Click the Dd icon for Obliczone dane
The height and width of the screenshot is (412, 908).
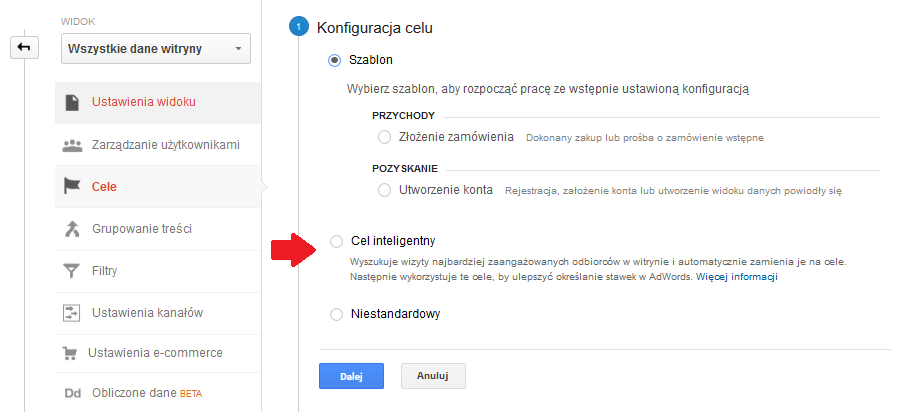[72, 393]
